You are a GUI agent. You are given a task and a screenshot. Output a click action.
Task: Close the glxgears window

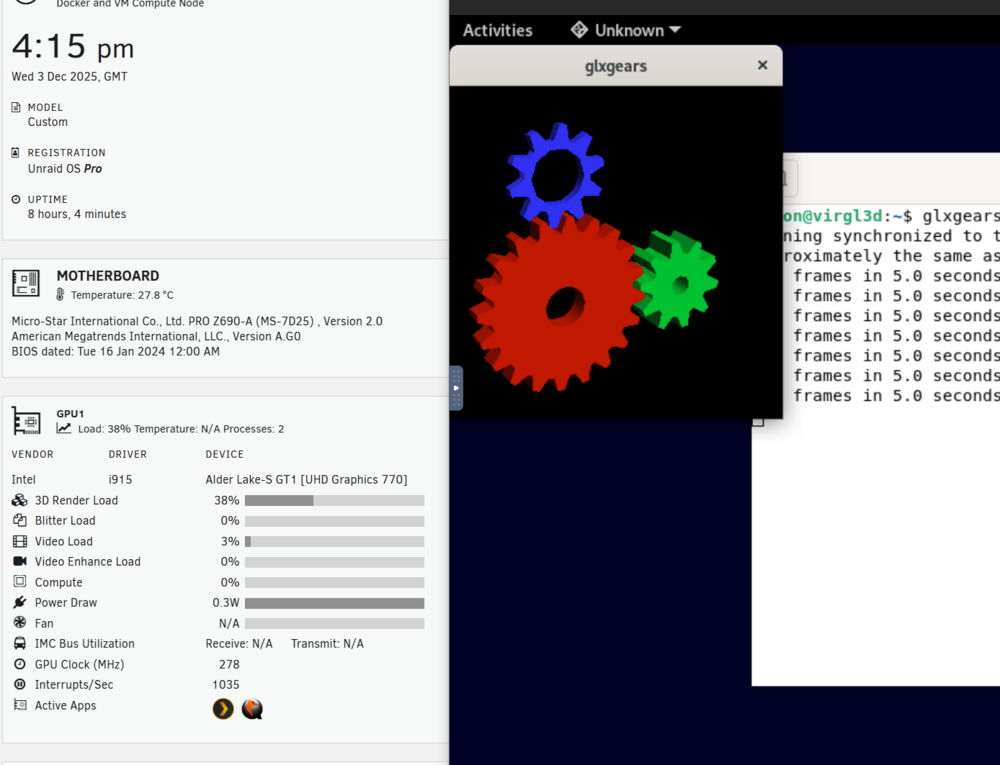point(762,65)
